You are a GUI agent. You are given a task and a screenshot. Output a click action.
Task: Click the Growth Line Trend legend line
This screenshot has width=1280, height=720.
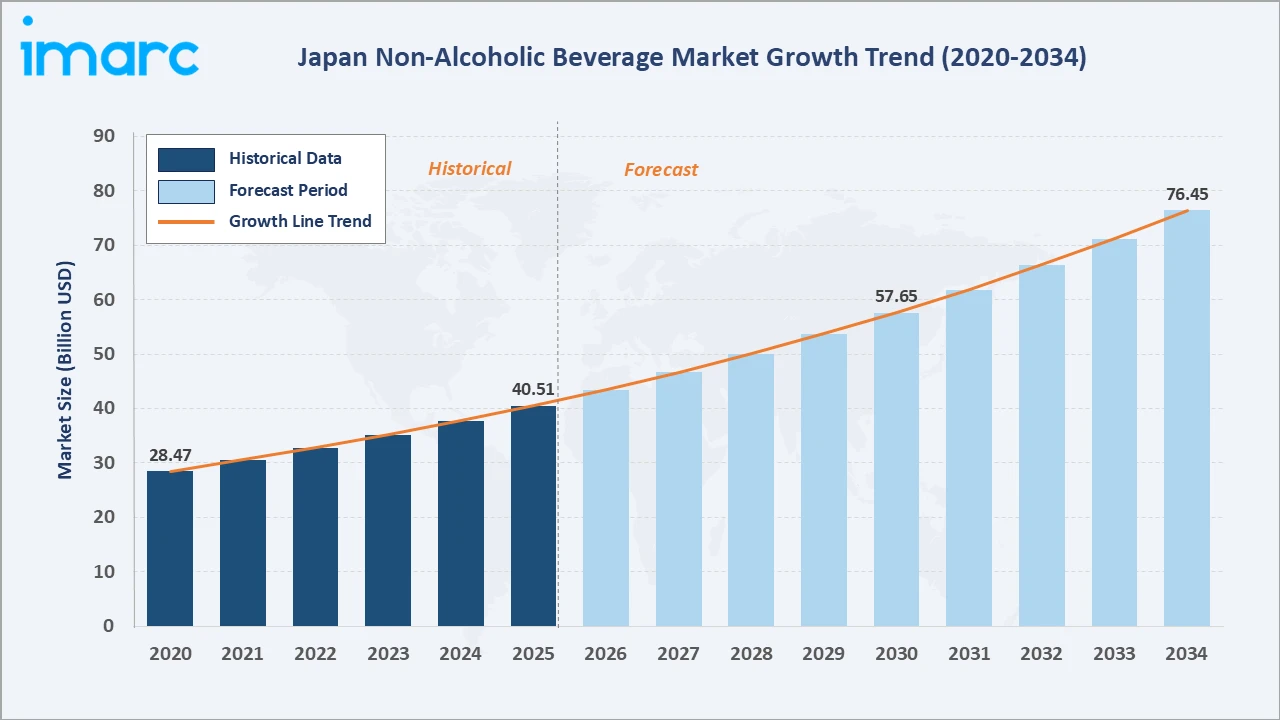pyautogui.click(x=186, y=222)
